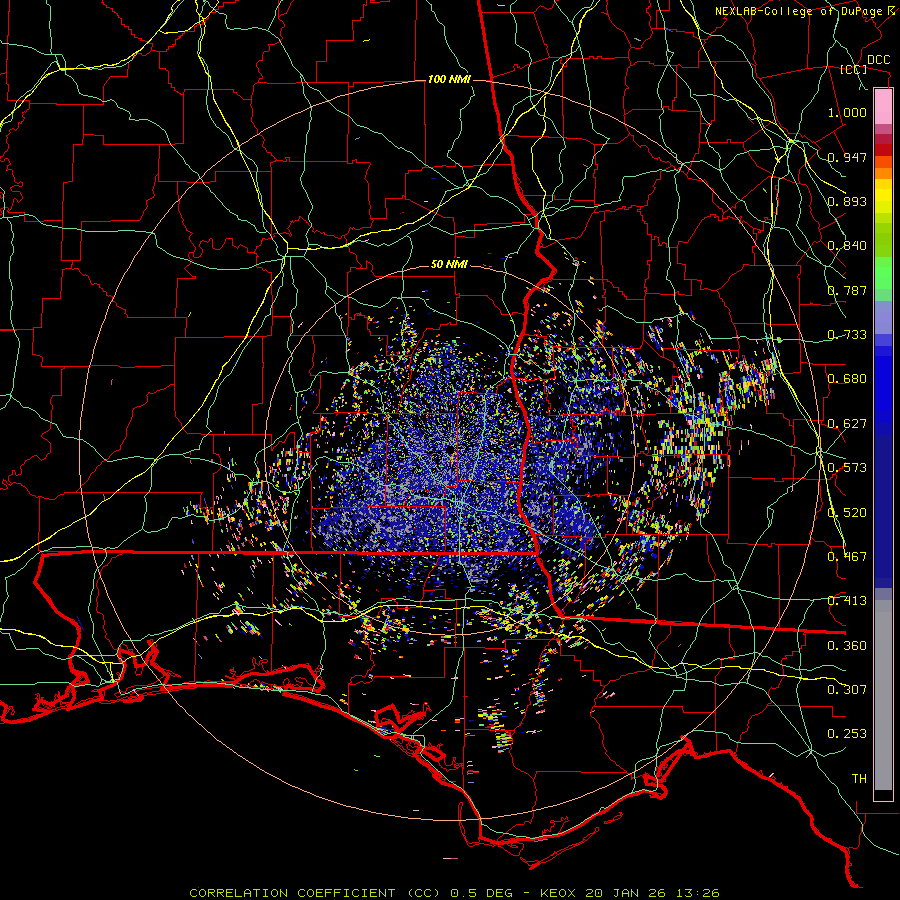Click the green segment of the color bar
The width and height of the screenshot is (900, 900).
coord(883,272)
